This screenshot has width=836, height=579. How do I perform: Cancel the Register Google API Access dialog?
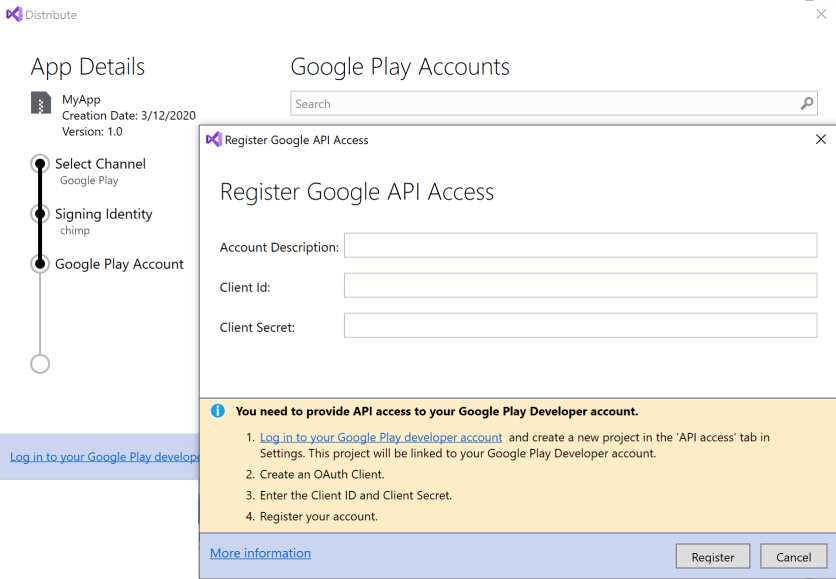tap(794, 556)
